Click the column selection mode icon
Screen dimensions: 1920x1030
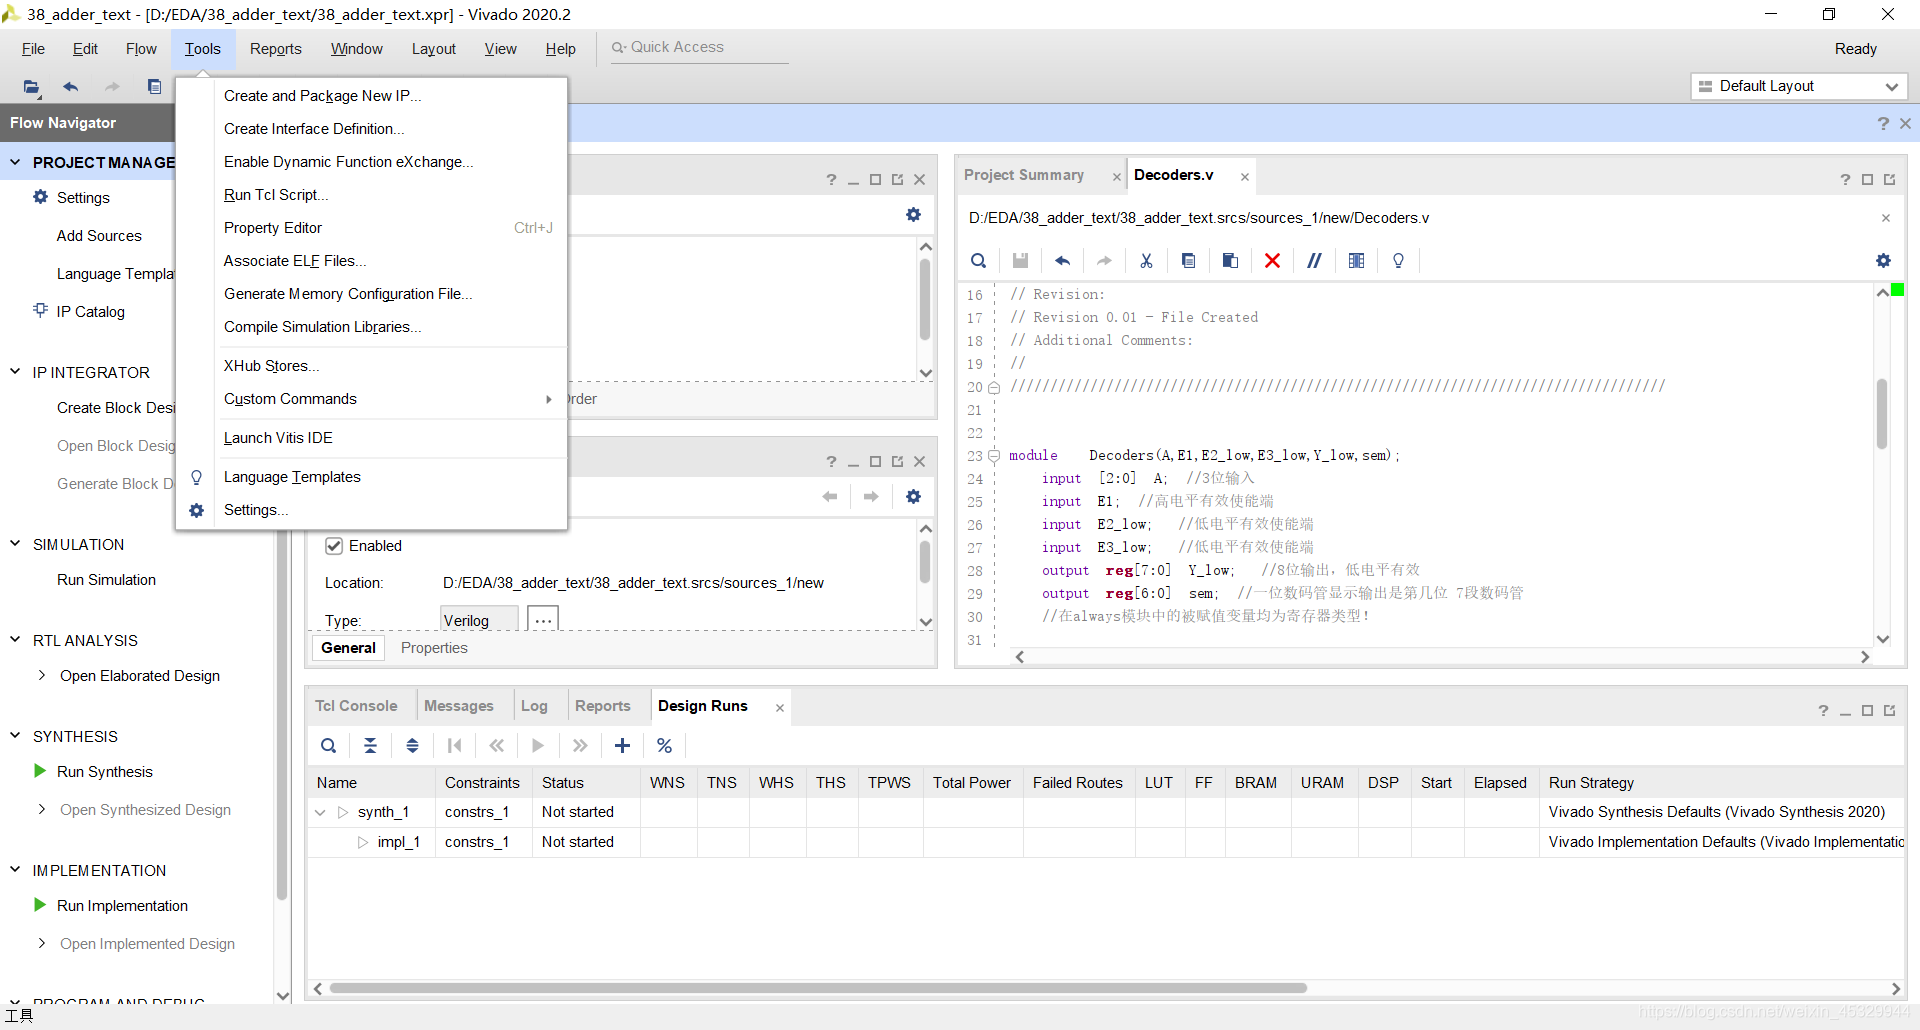(x=1356, y=261)
